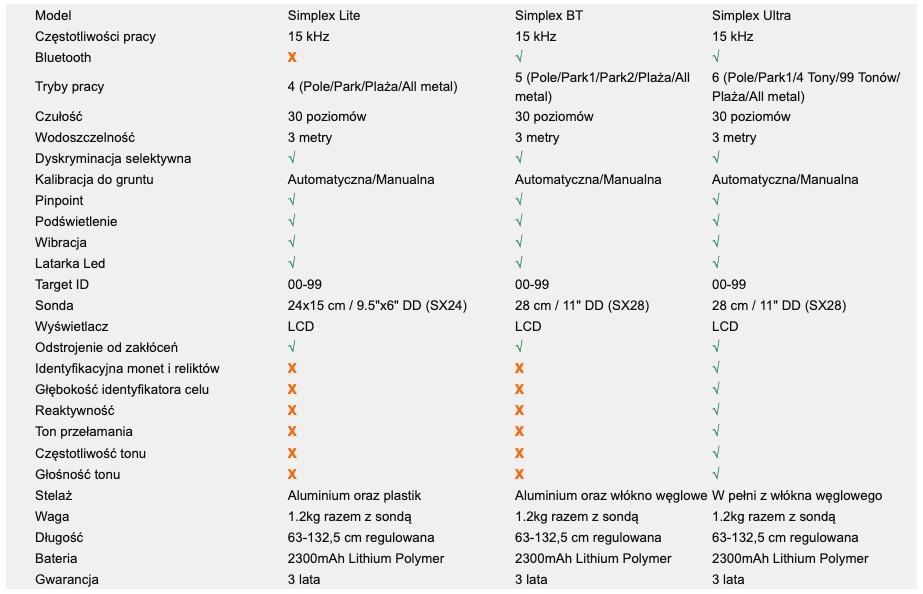
Task: Click the Simplex BT column header
Action: 549,15
